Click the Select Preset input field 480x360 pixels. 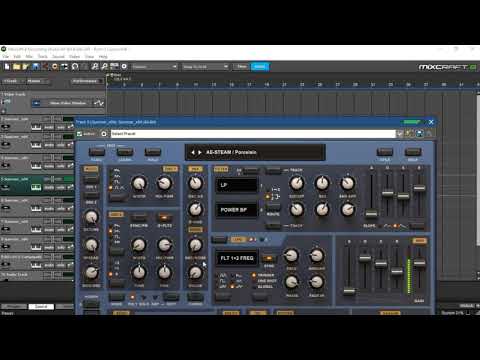pos(253,134)
